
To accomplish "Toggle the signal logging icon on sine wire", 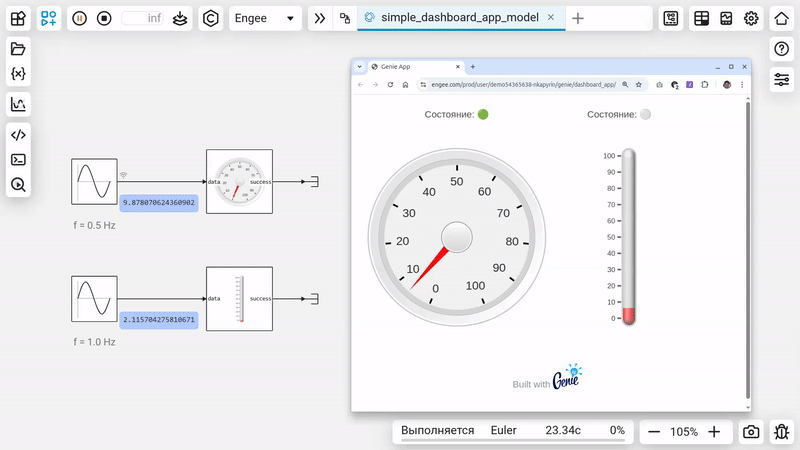I will tap(124, 175).
